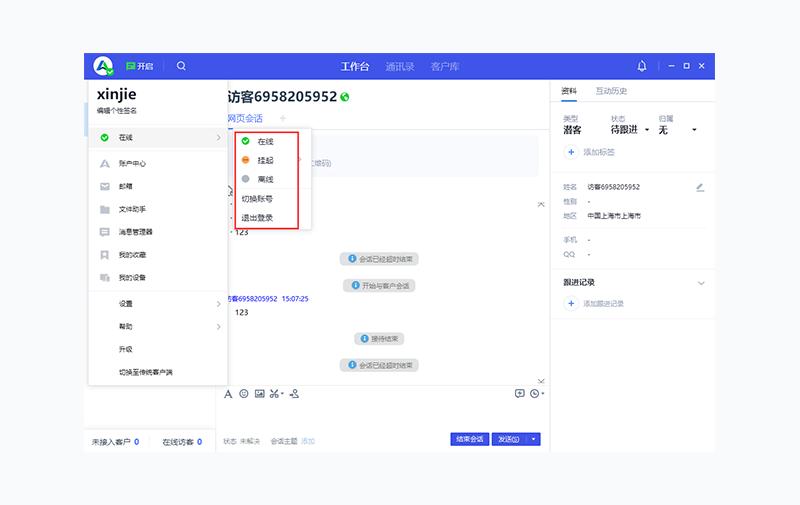Click the send image icon
The width and height of the screenshot is (800, 505).
coord(260,394)
